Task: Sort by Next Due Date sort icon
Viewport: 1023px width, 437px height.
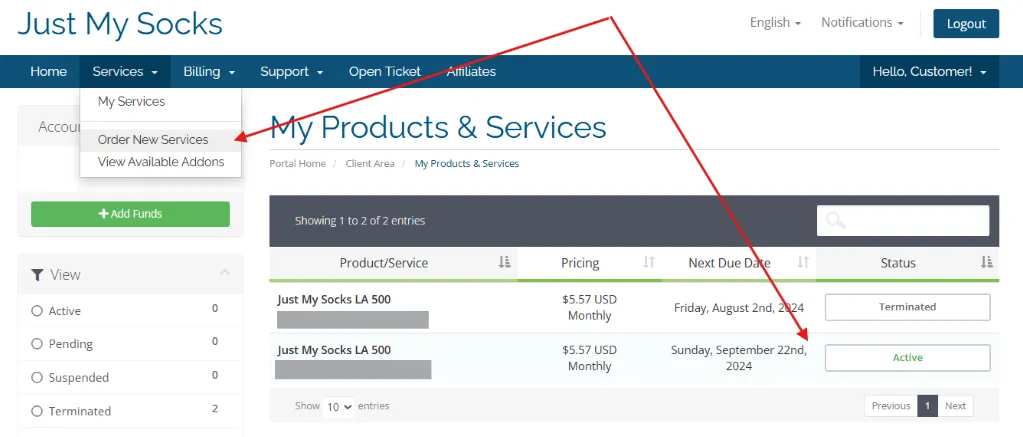Action: 803,262
